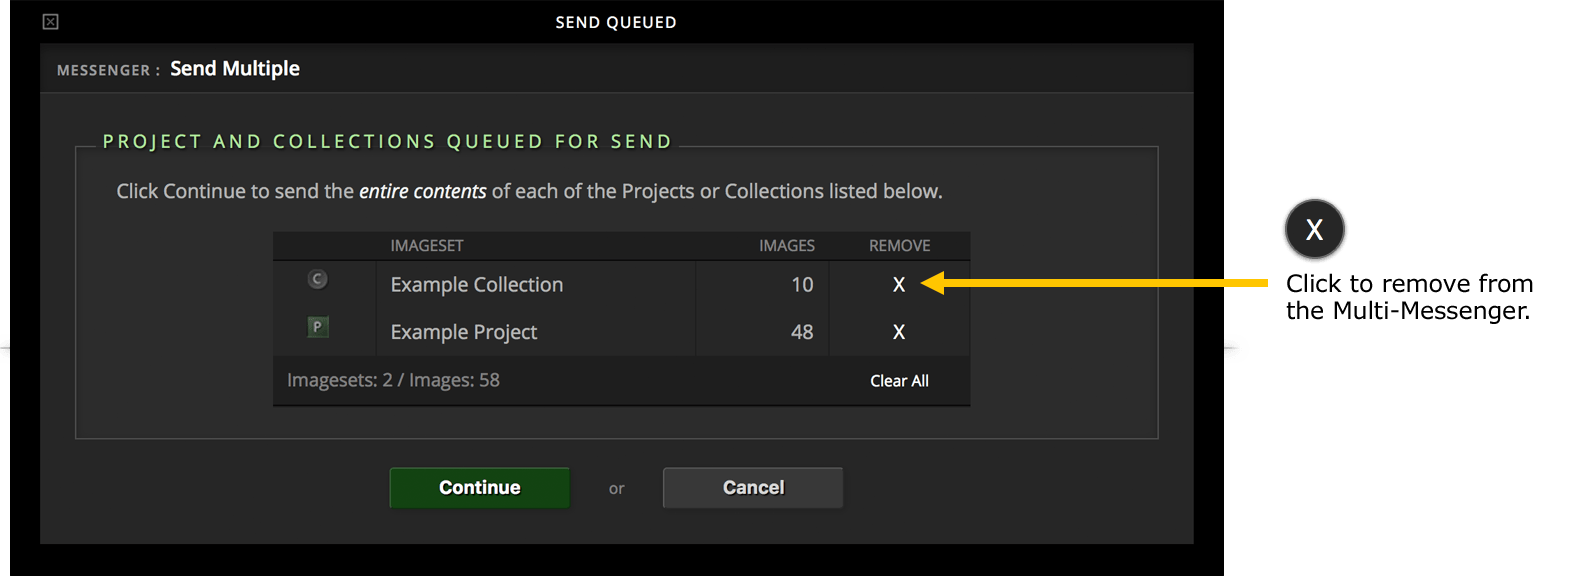Close the Send Queued dialog box
1580x576 pixels.
(51, 22)
